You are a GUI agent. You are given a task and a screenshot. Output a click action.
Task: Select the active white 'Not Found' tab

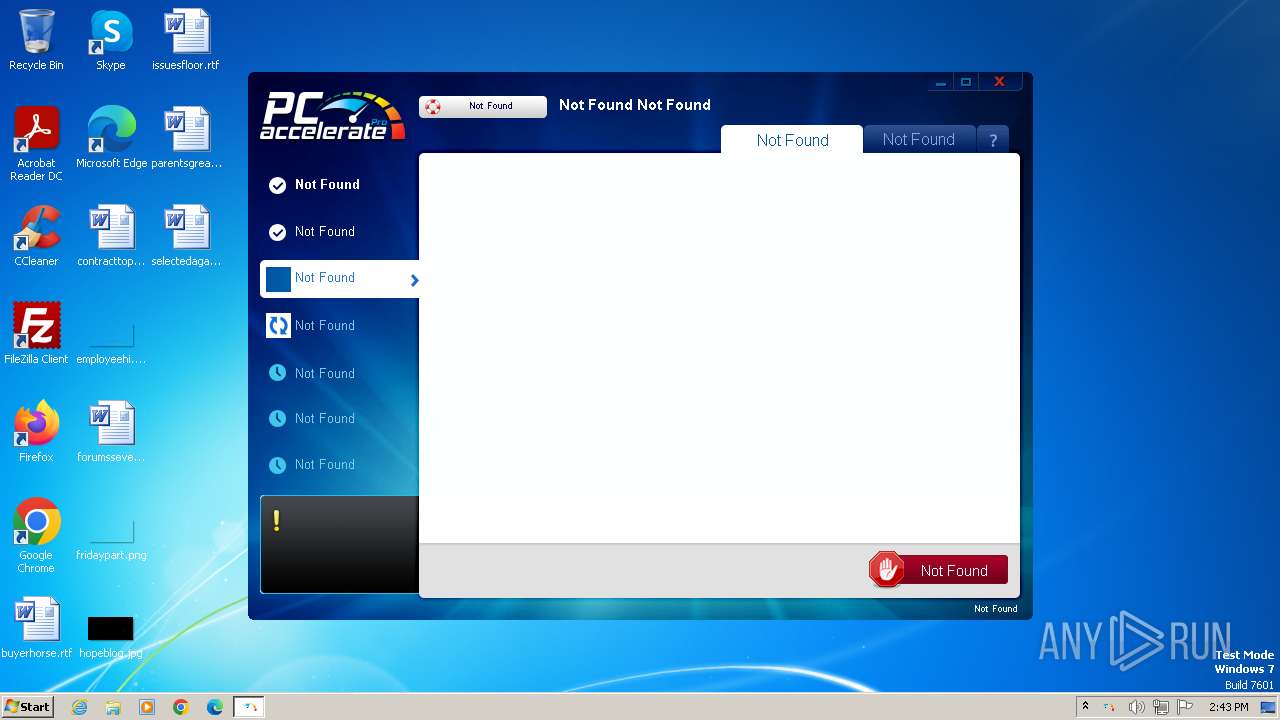(x=792, y=140)
